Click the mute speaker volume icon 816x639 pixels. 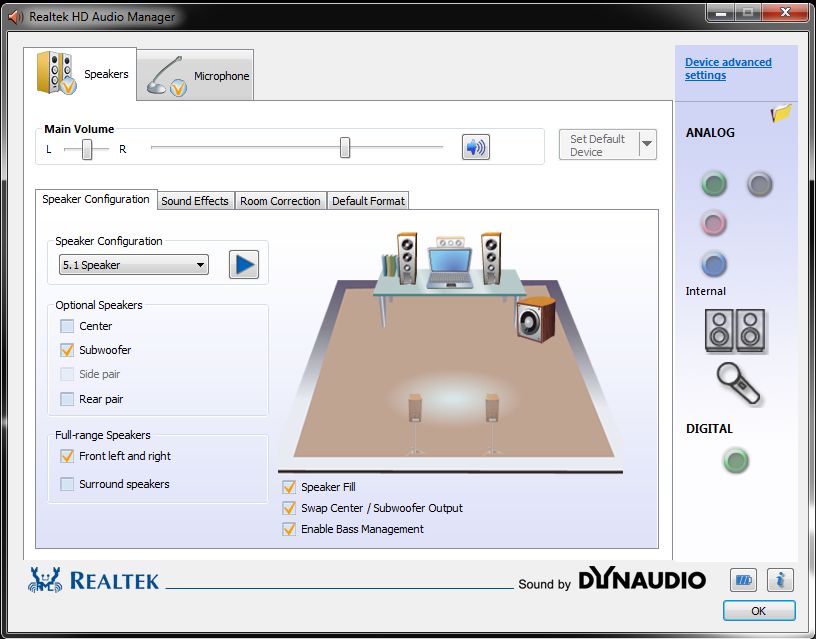pyautogui.click(x=475, y=147)
